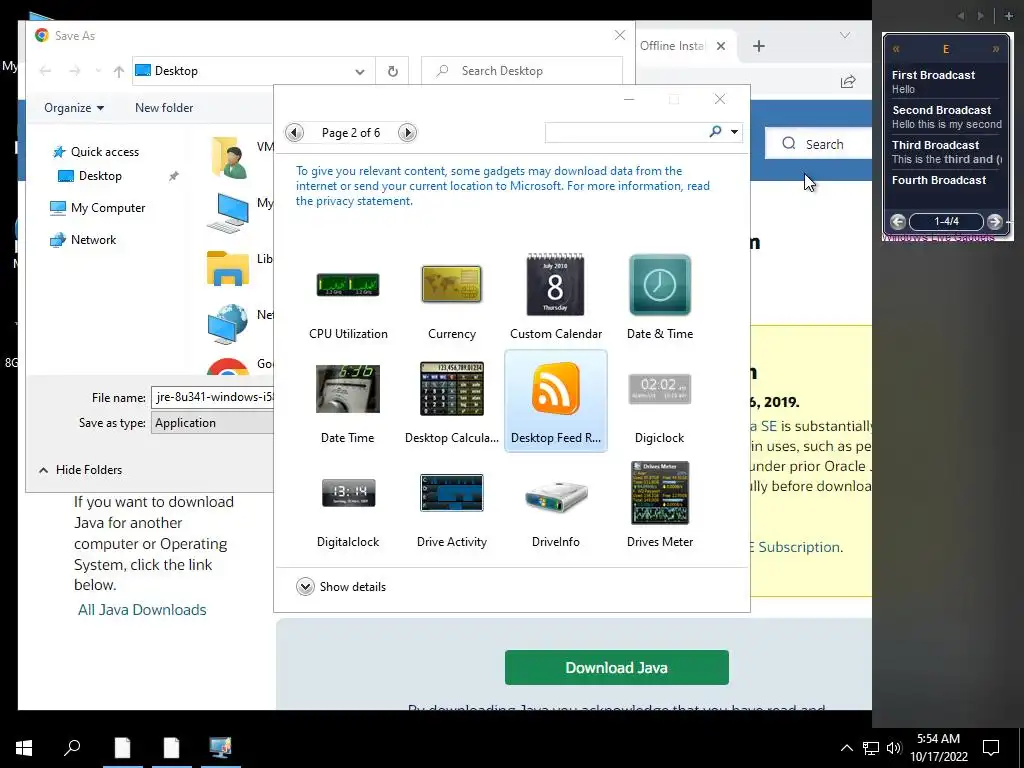Expand the Desktop address bar dropdown
This screenshot has width=1024, height=768.
point(360,71)
